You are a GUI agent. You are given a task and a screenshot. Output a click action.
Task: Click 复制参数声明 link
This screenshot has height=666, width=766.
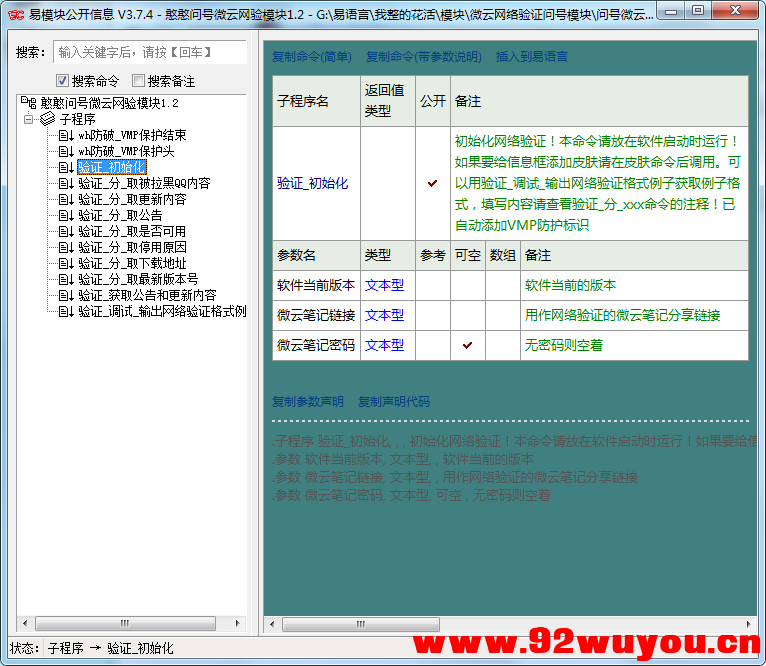(308, 402)
